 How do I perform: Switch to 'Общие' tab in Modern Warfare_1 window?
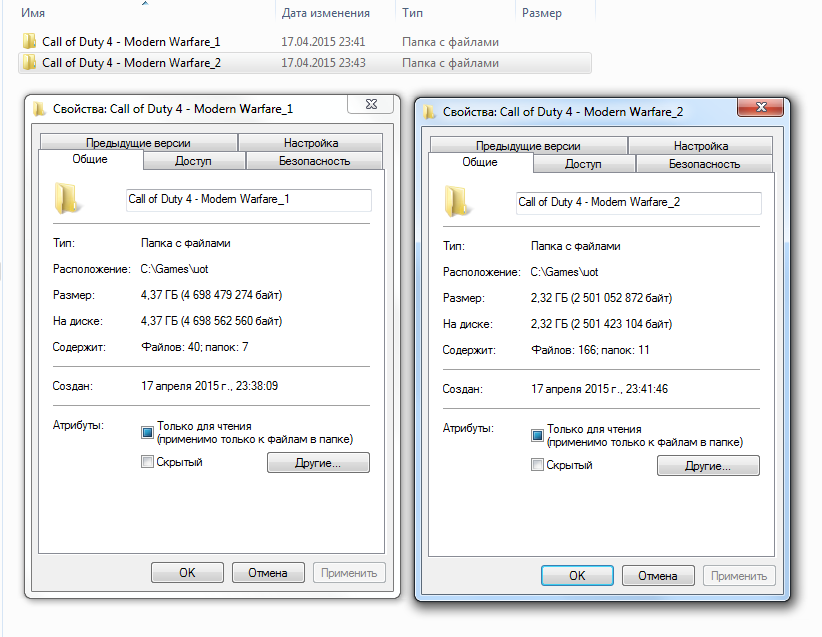[90, 159]
